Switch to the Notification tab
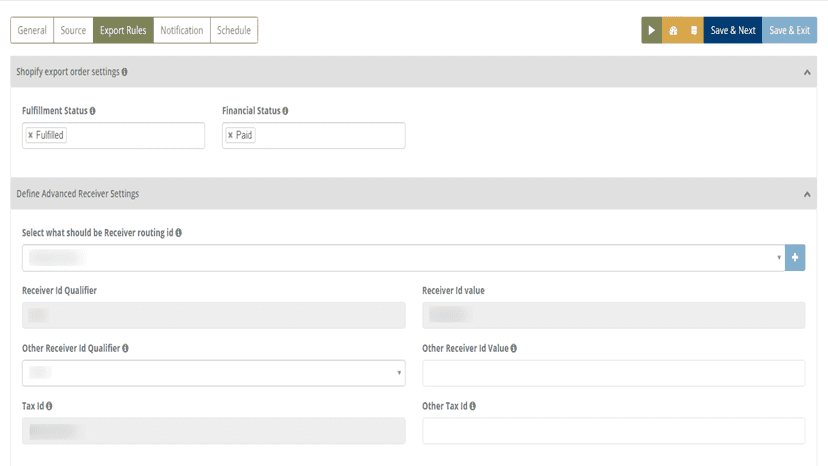 (182, 30)
